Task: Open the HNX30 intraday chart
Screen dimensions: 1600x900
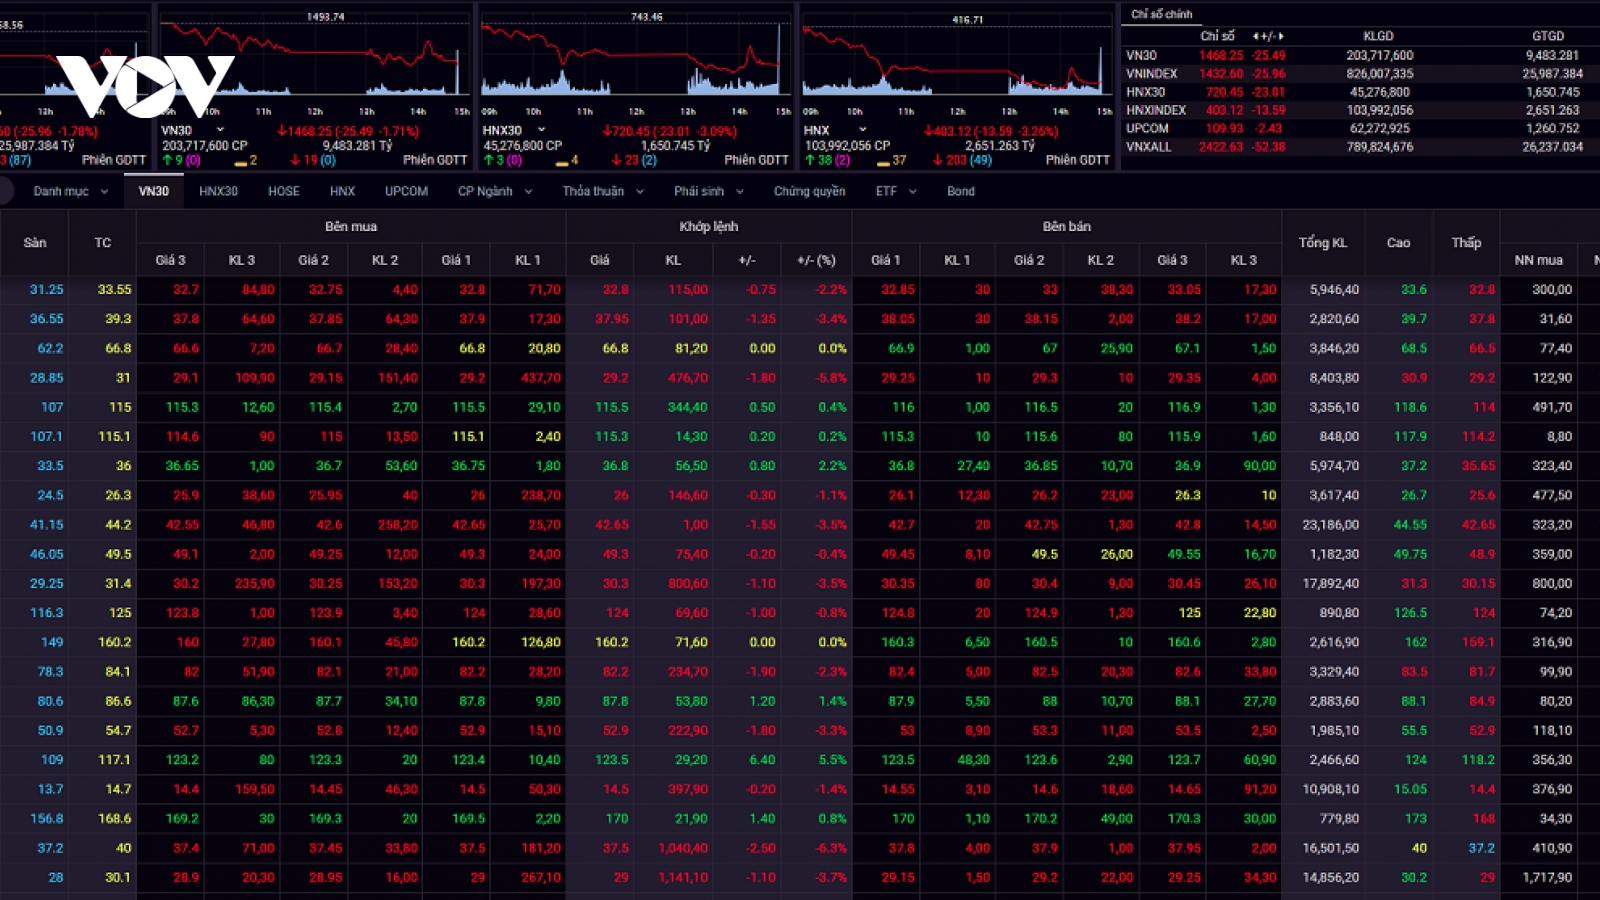Action: pos(636,60)
